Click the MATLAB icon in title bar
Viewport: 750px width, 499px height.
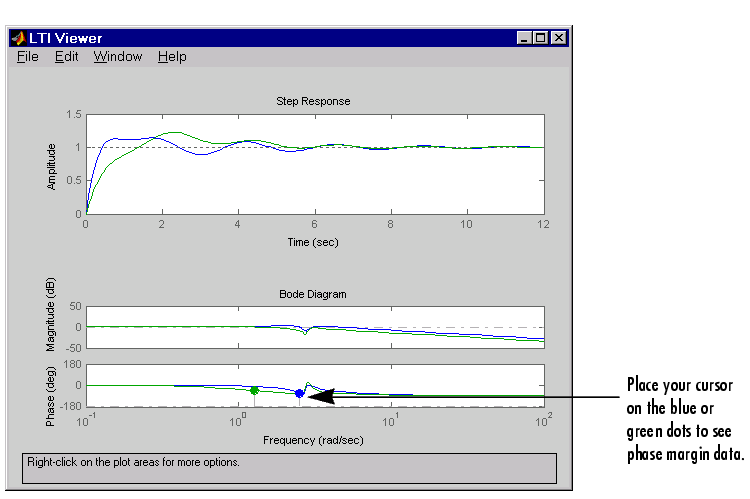[18, 38]
